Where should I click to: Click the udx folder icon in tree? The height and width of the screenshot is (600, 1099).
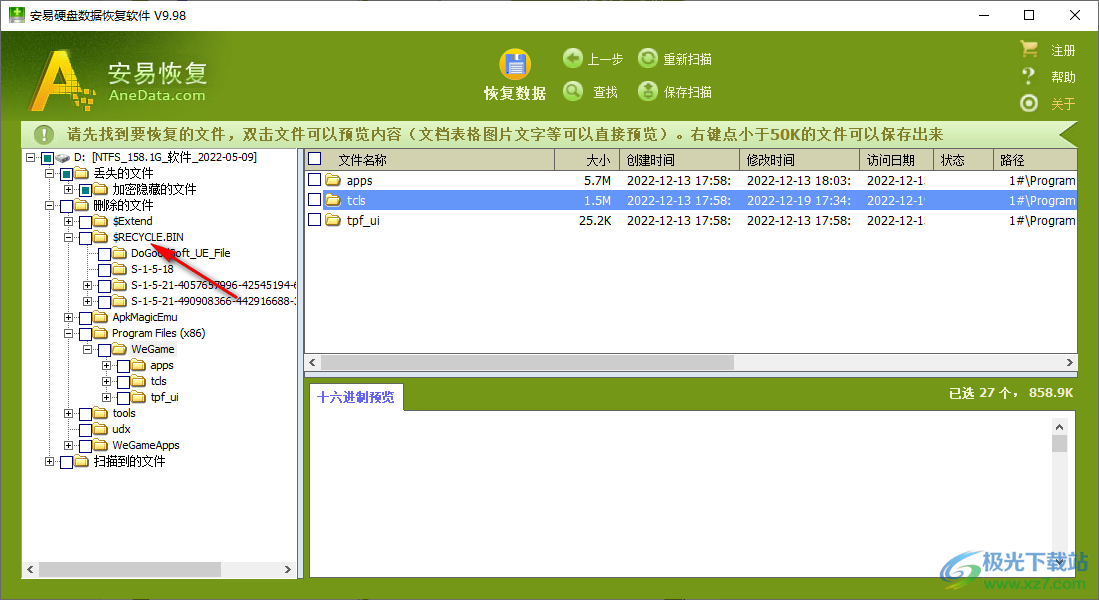101,429
